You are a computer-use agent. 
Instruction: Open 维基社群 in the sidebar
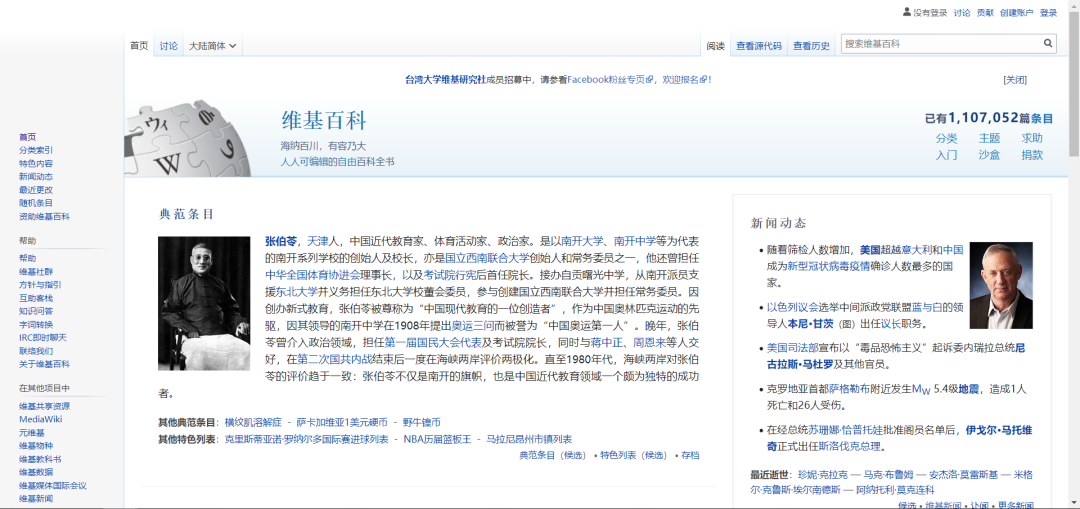(36, 271)
